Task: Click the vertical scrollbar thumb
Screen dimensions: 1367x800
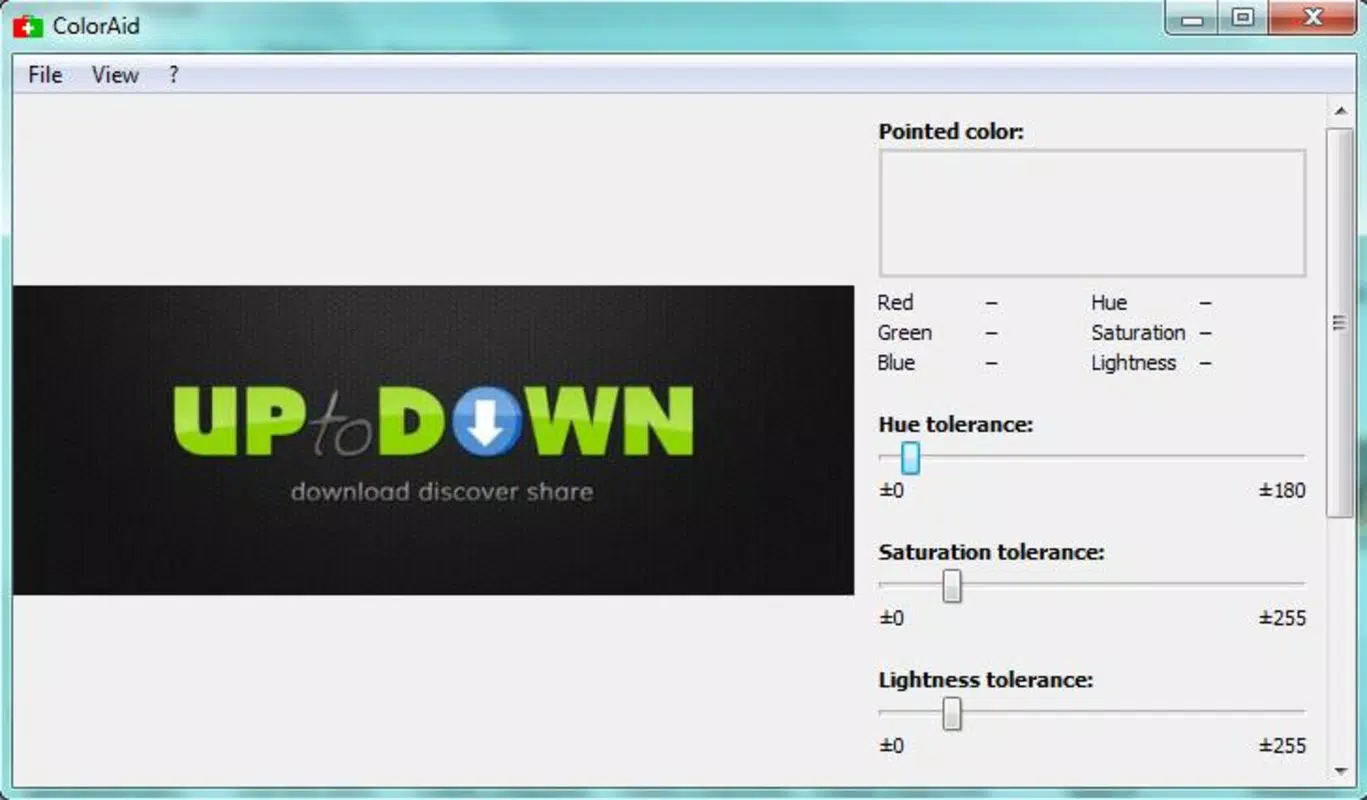Action: [1340, 322]
